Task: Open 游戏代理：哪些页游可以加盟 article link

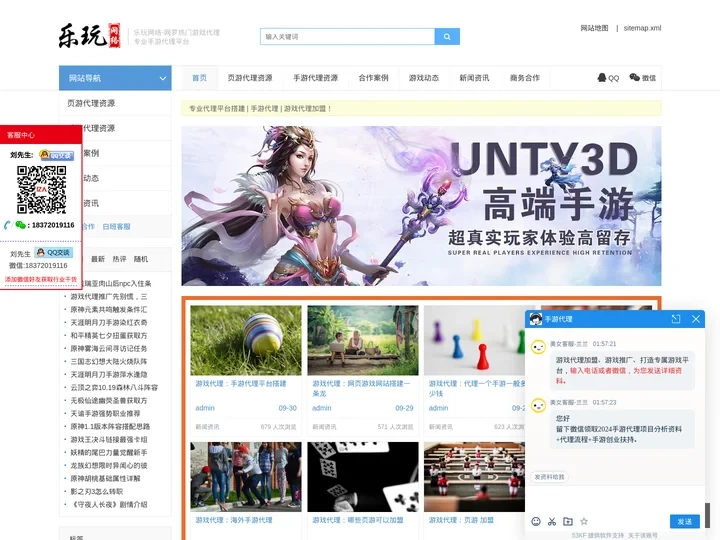Action: [358, 520]
